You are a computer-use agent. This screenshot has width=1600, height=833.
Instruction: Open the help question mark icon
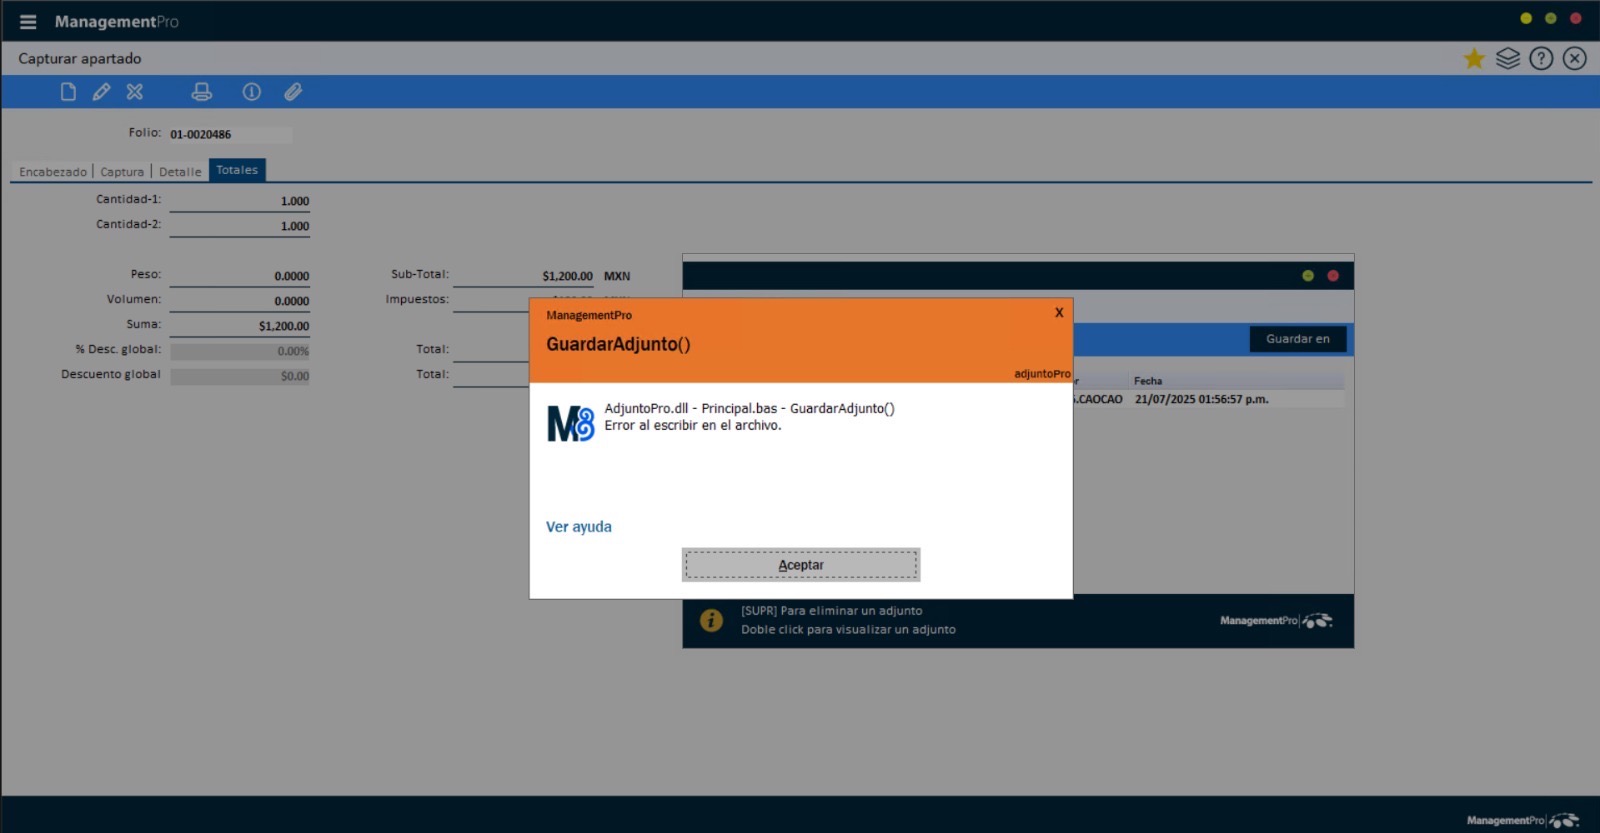(1541, 59)
